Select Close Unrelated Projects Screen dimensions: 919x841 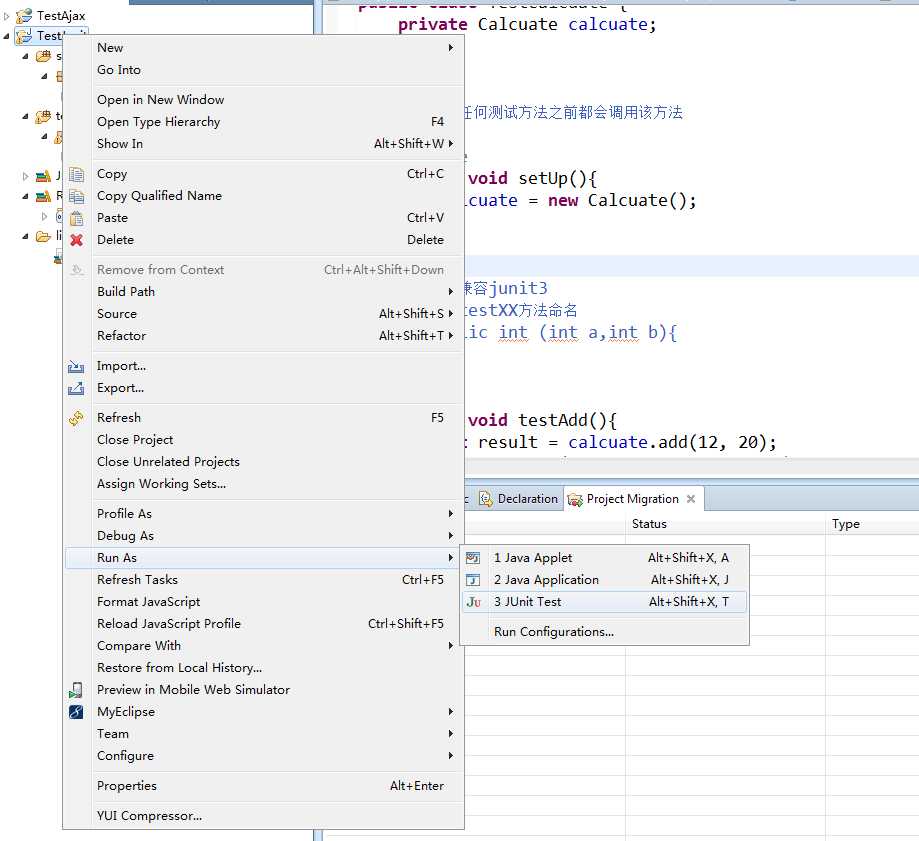click(263, 462)
